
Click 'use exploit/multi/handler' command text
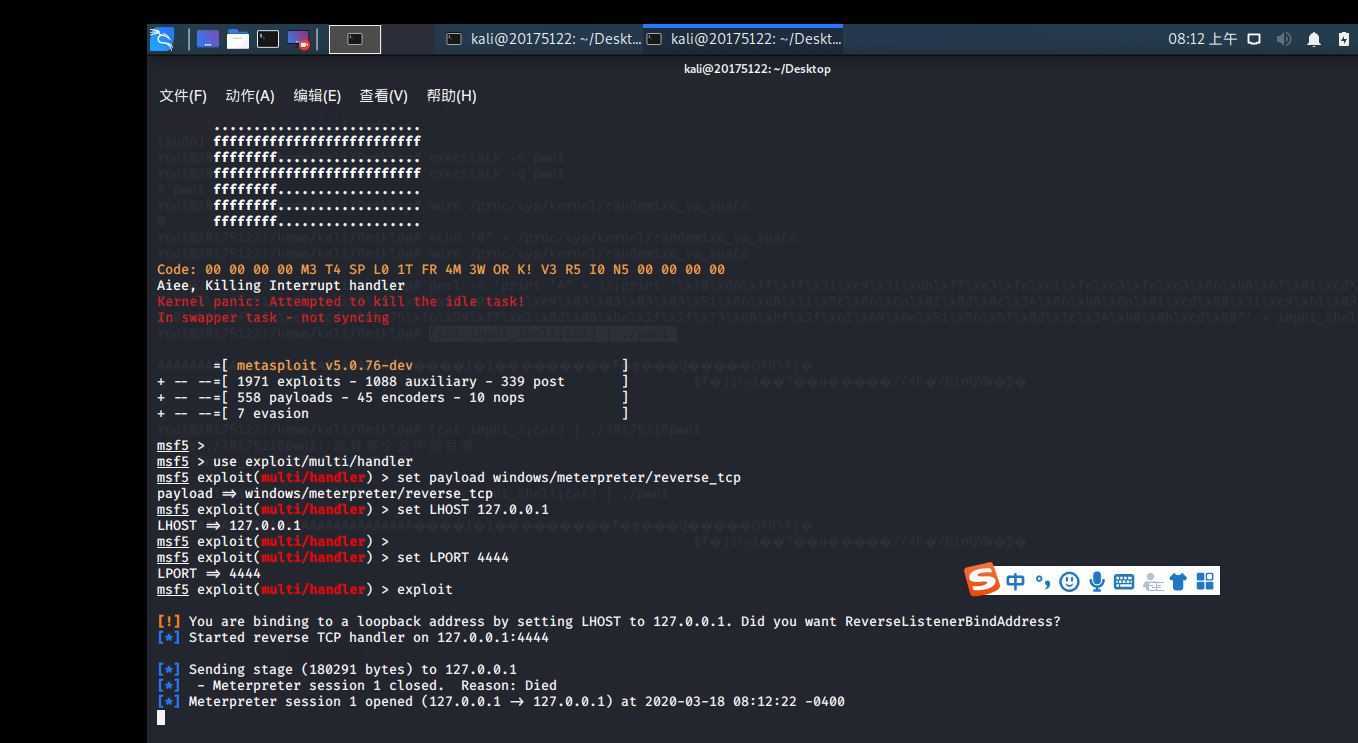pos(313,461)
